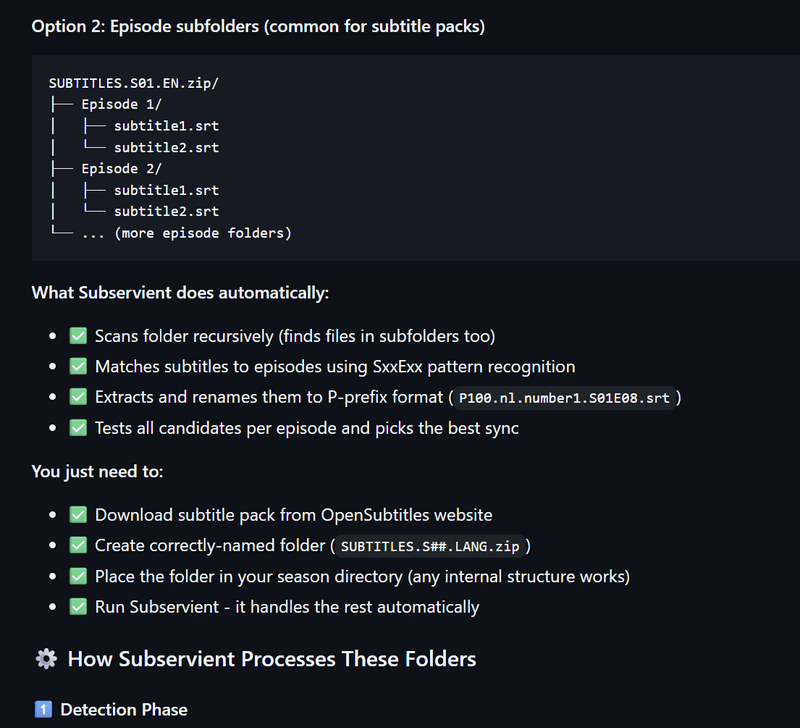
Task: Click checkmark emoji beside Place the folder
Action: point(78,576)
